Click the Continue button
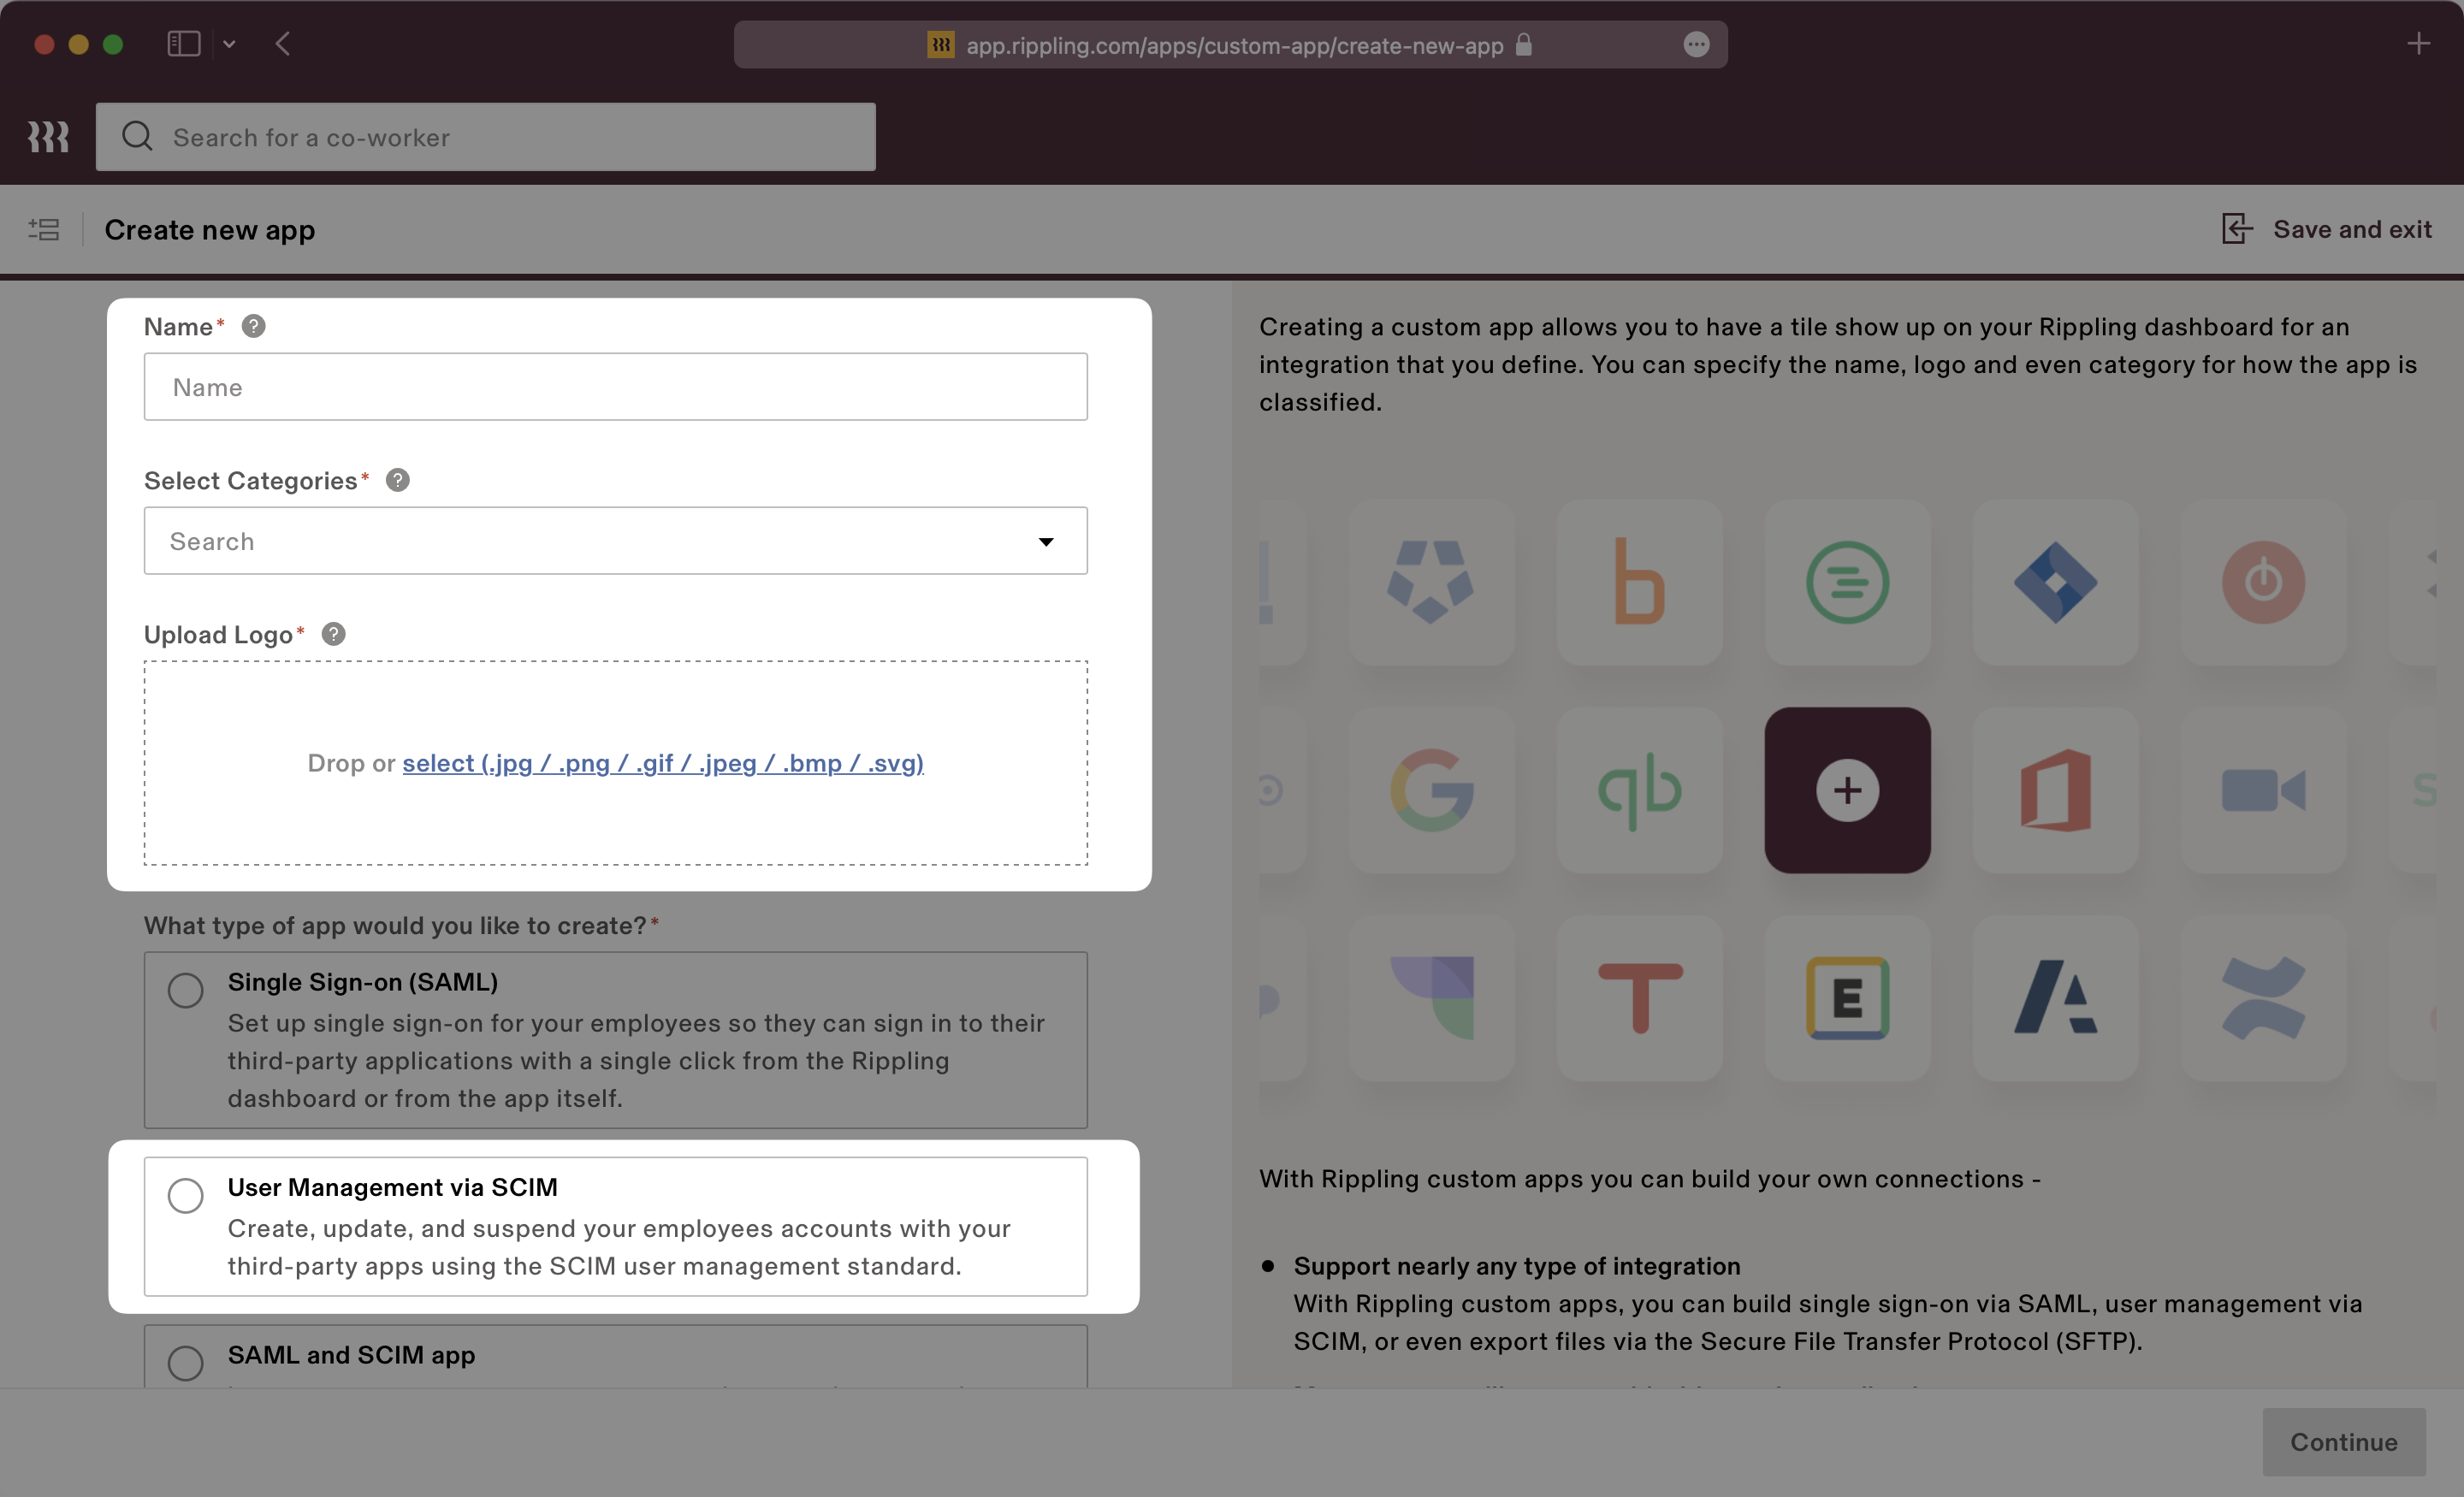 coord(2344,1441)
